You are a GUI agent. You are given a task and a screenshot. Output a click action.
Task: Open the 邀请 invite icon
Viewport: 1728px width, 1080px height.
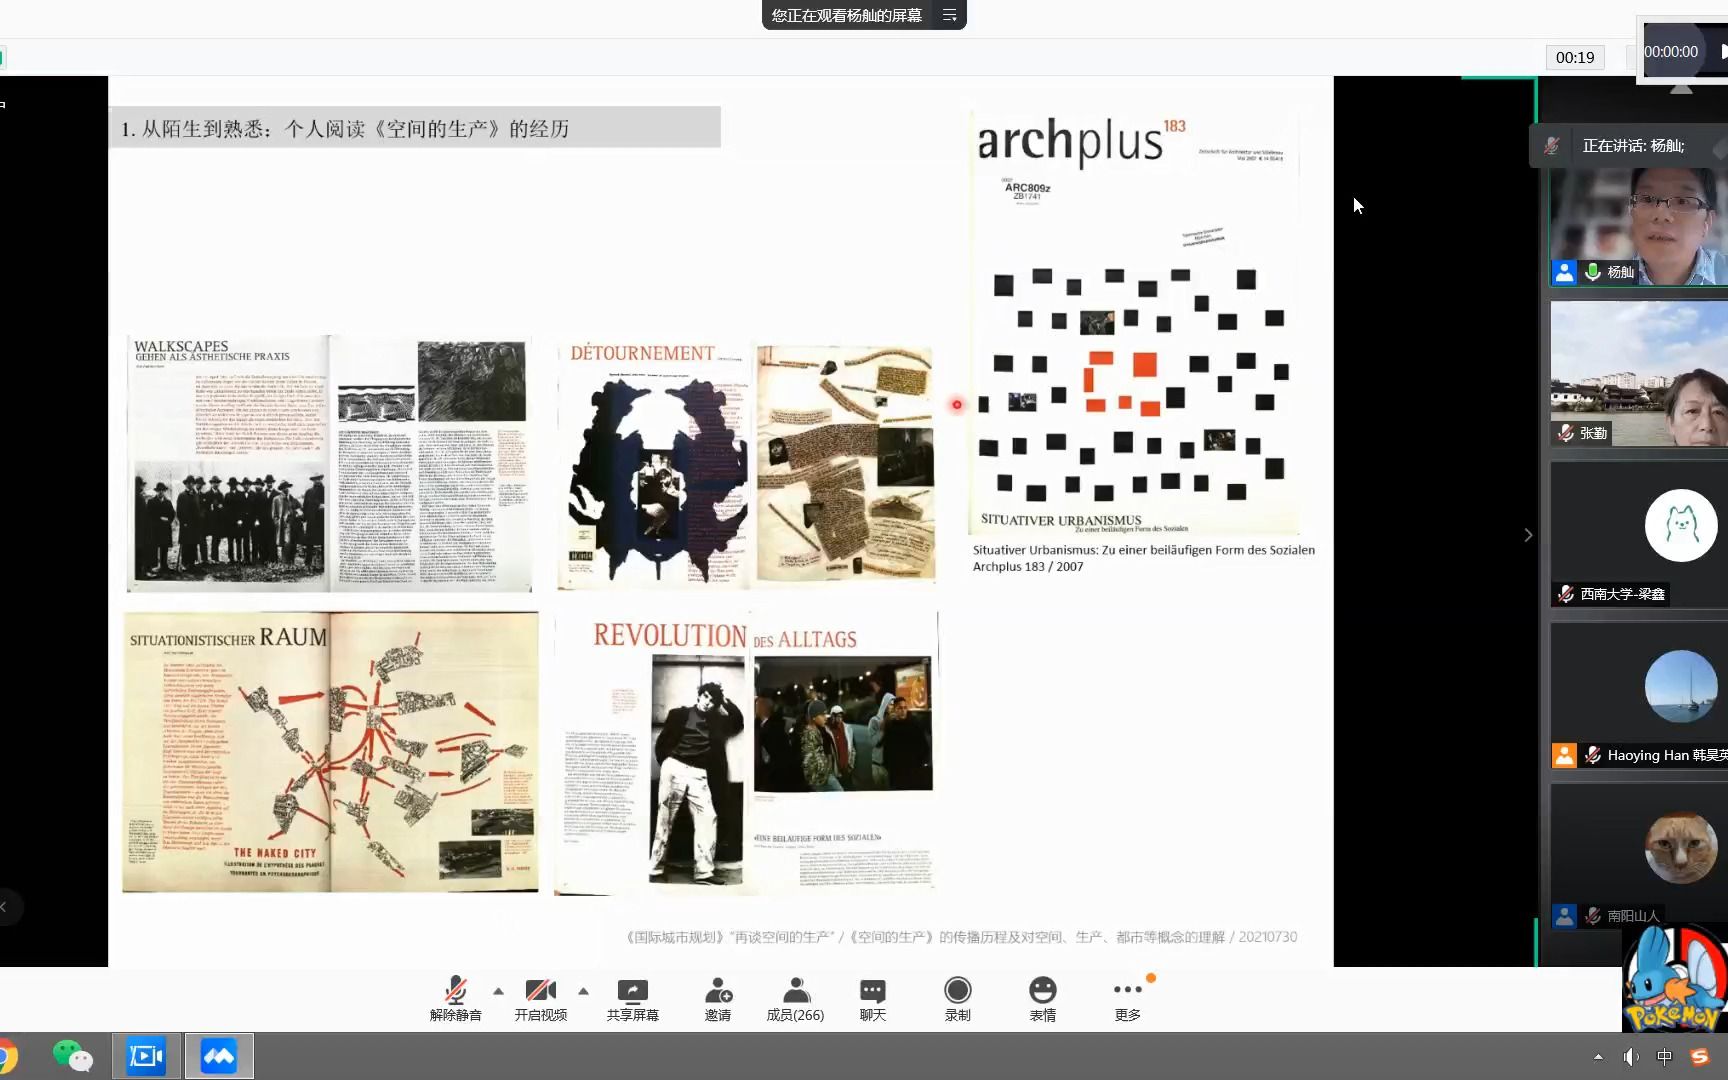point(718,999)
